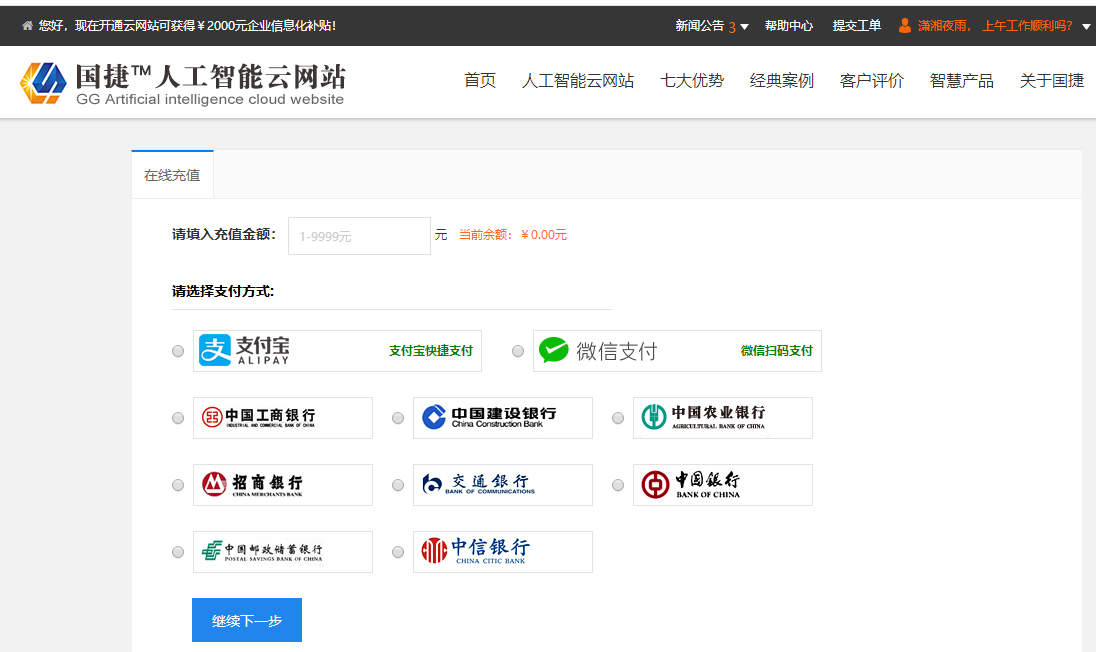Switch to the 在线充值 tab
Image resolution: width=1096 pixels, height=652 pixels.
(172, 175)
